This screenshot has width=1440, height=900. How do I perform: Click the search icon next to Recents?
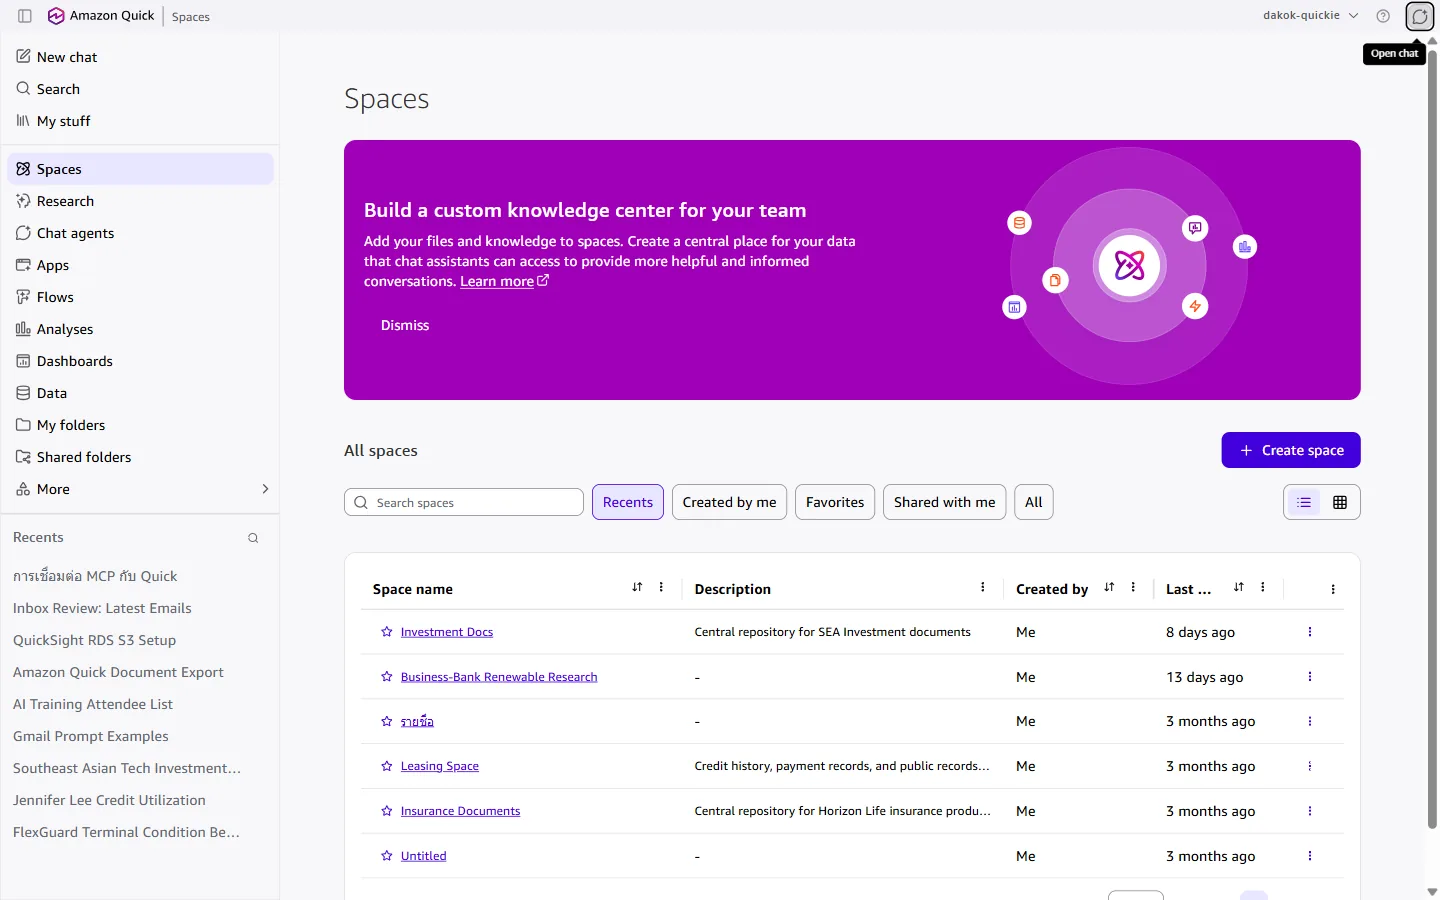253,538
